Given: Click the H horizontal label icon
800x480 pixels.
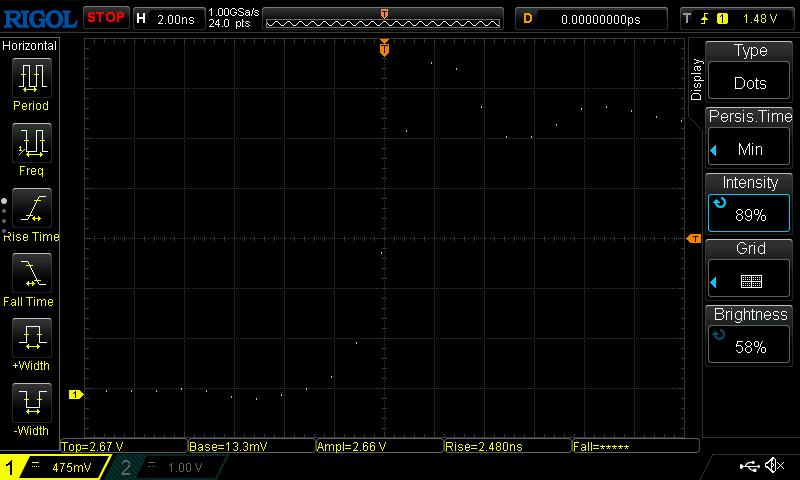Looking at the screenshot, I should click(x=141, y=19).
